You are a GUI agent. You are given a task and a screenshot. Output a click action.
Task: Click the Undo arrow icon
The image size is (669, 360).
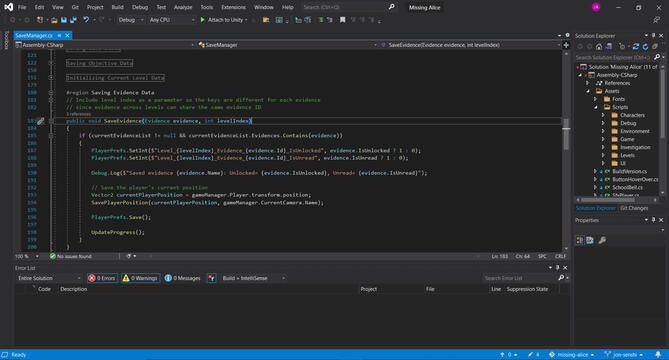tap(86, 20)
